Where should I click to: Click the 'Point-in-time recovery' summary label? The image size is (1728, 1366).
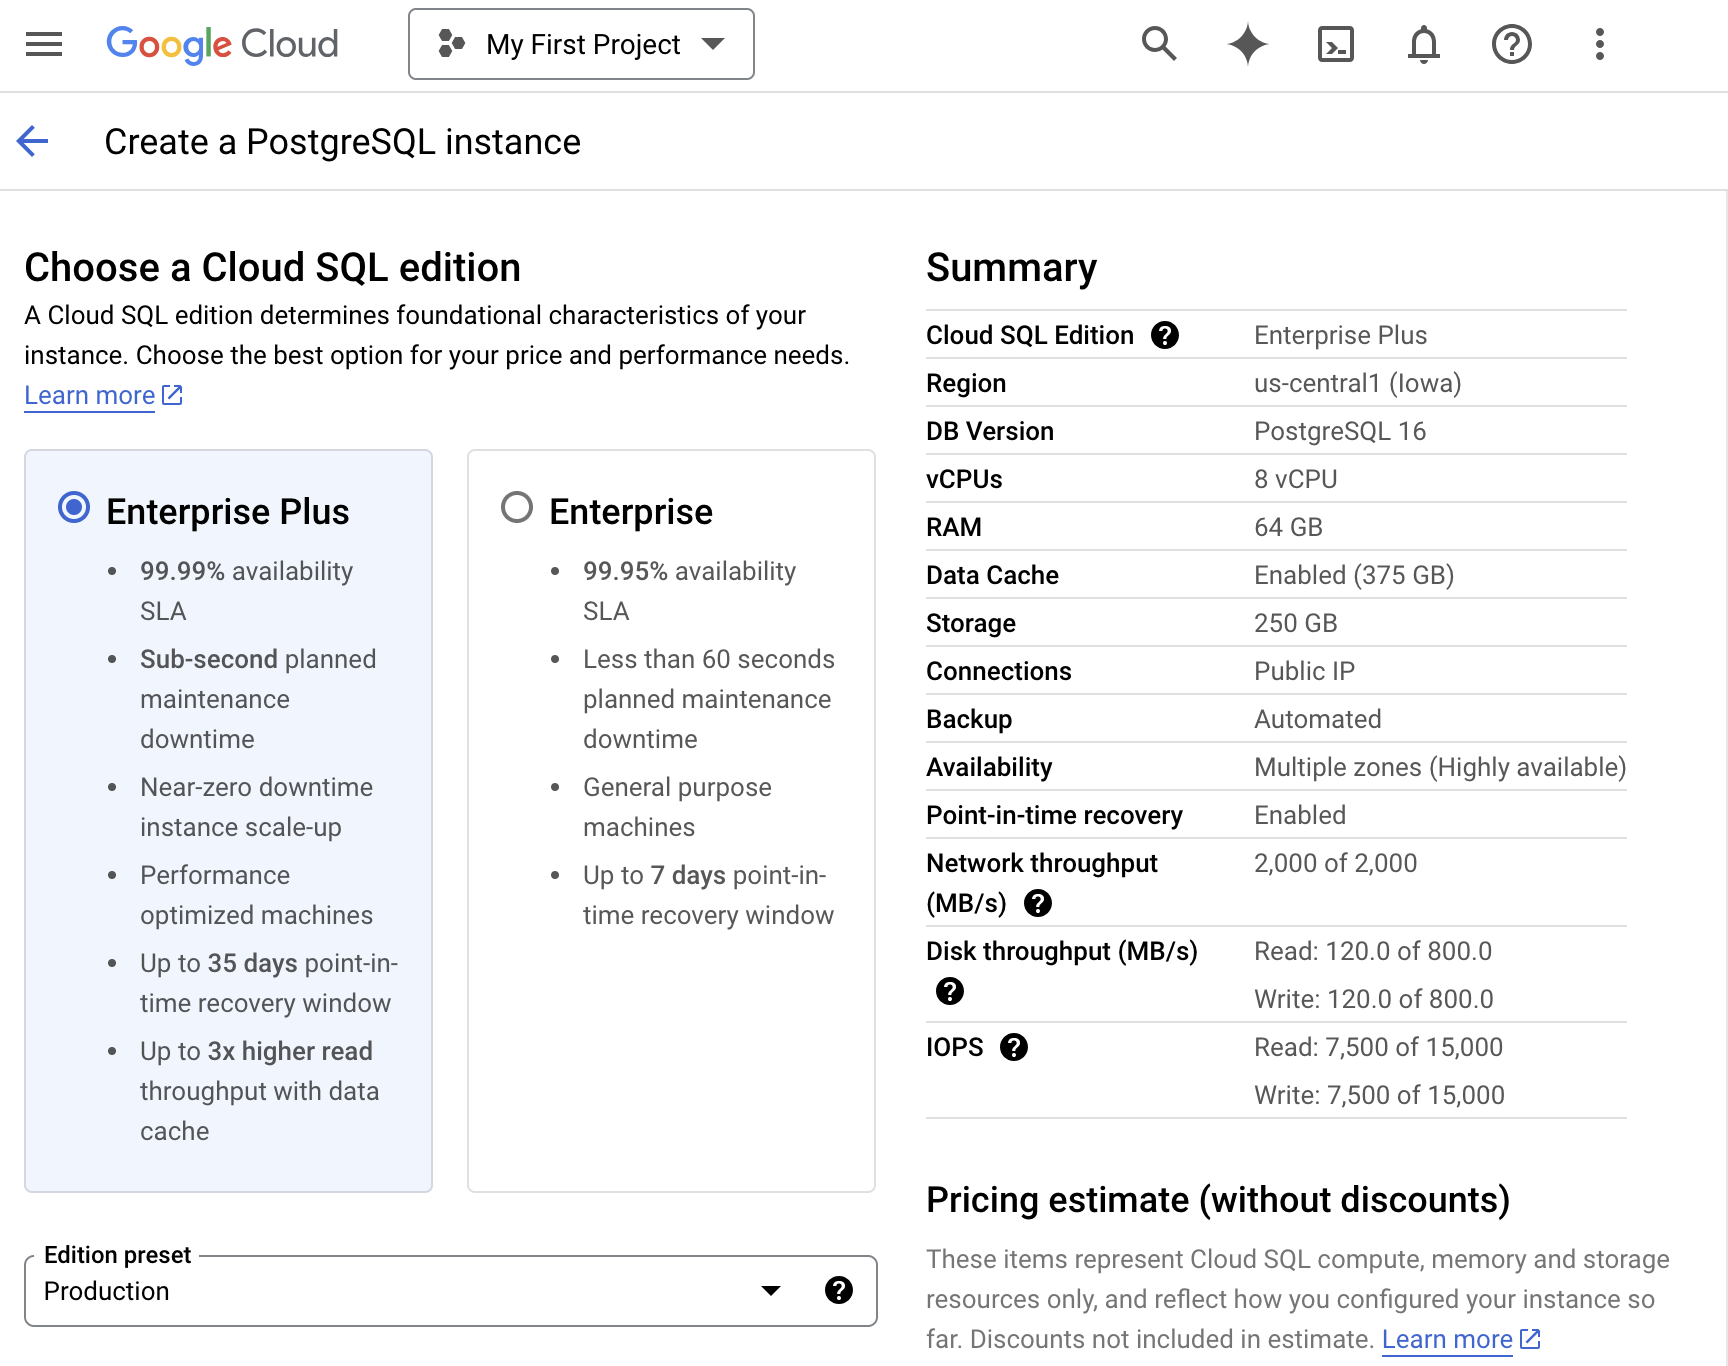1054,815
